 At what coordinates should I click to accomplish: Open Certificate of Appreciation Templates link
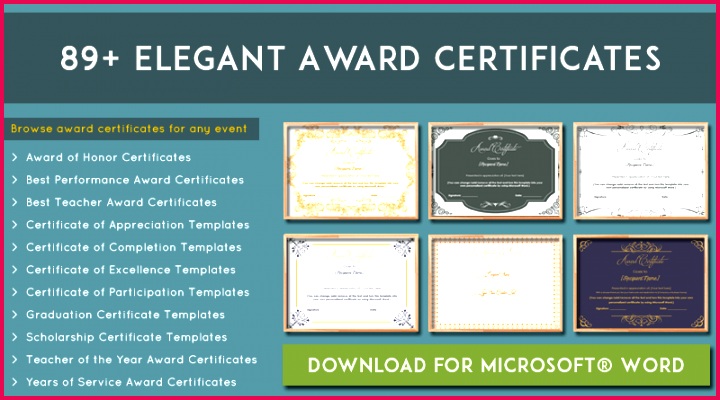138,225
